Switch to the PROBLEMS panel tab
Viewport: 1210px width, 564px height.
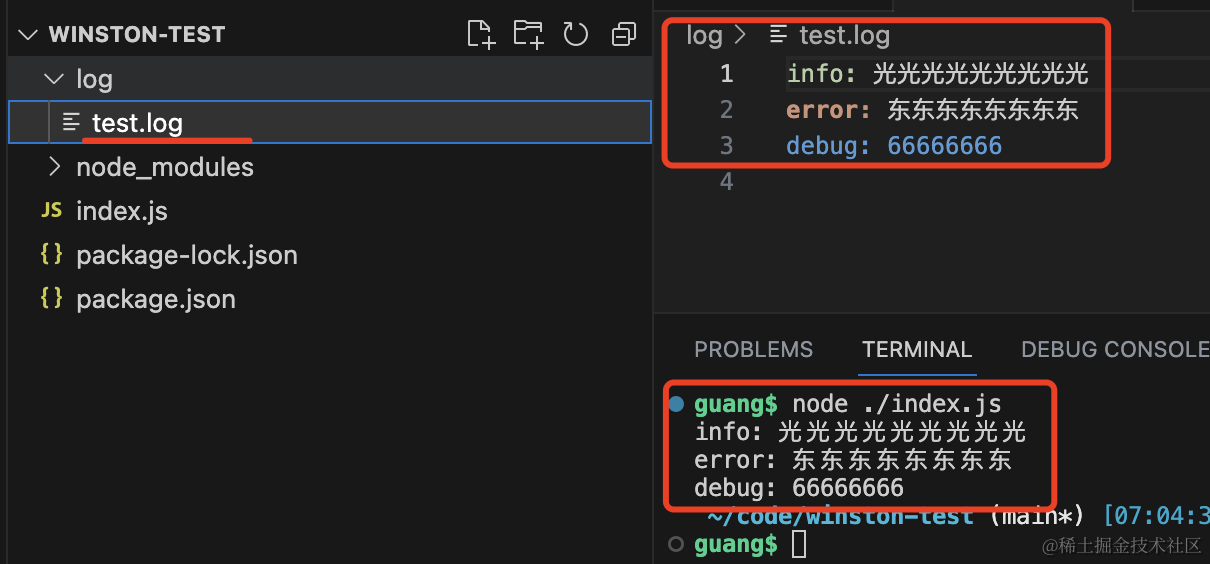[x=753, y=349]
